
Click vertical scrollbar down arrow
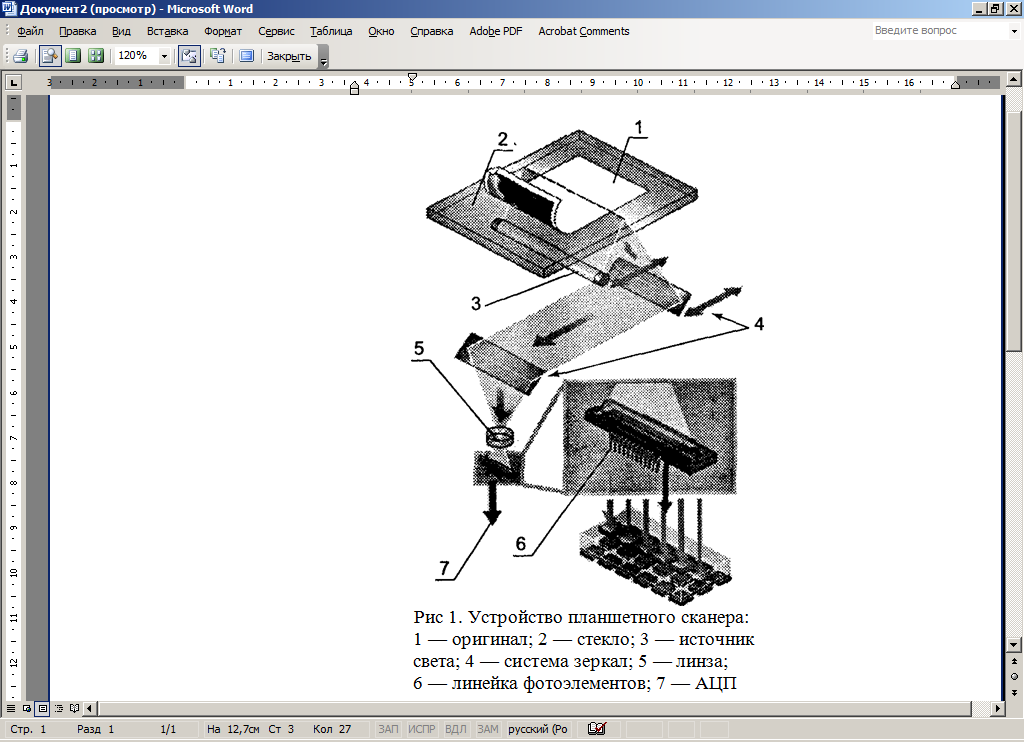pos(1014,645)
